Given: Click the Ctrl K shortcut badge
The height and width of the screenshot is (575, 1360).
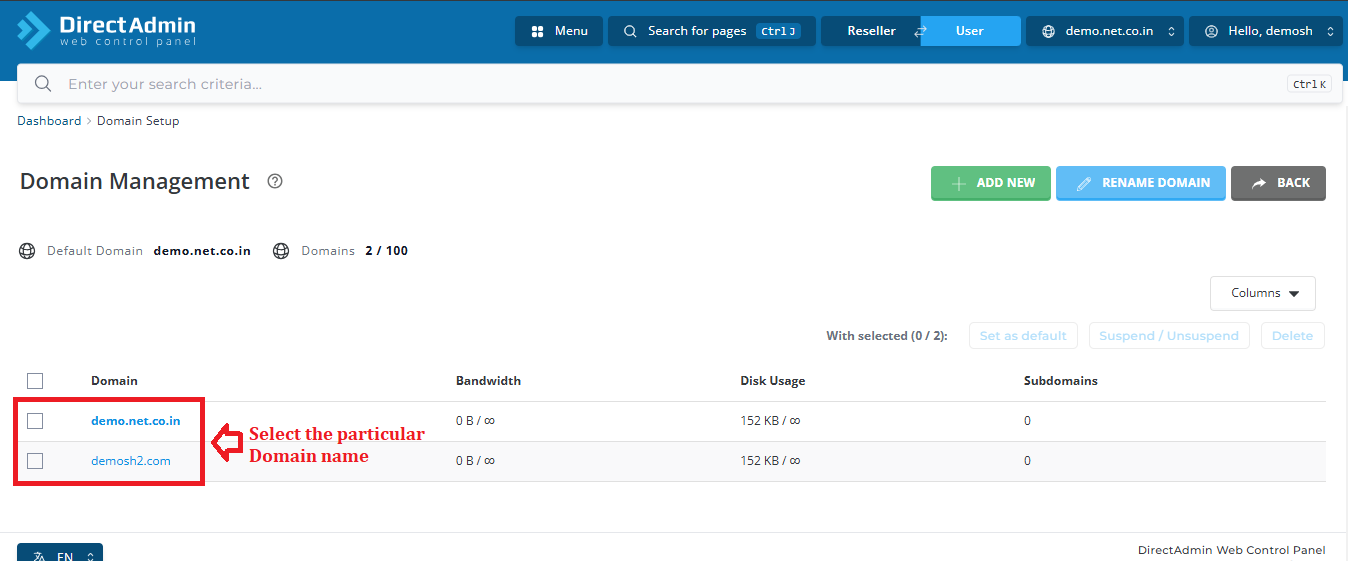Looking at the screenshot, I should 1309,84.
